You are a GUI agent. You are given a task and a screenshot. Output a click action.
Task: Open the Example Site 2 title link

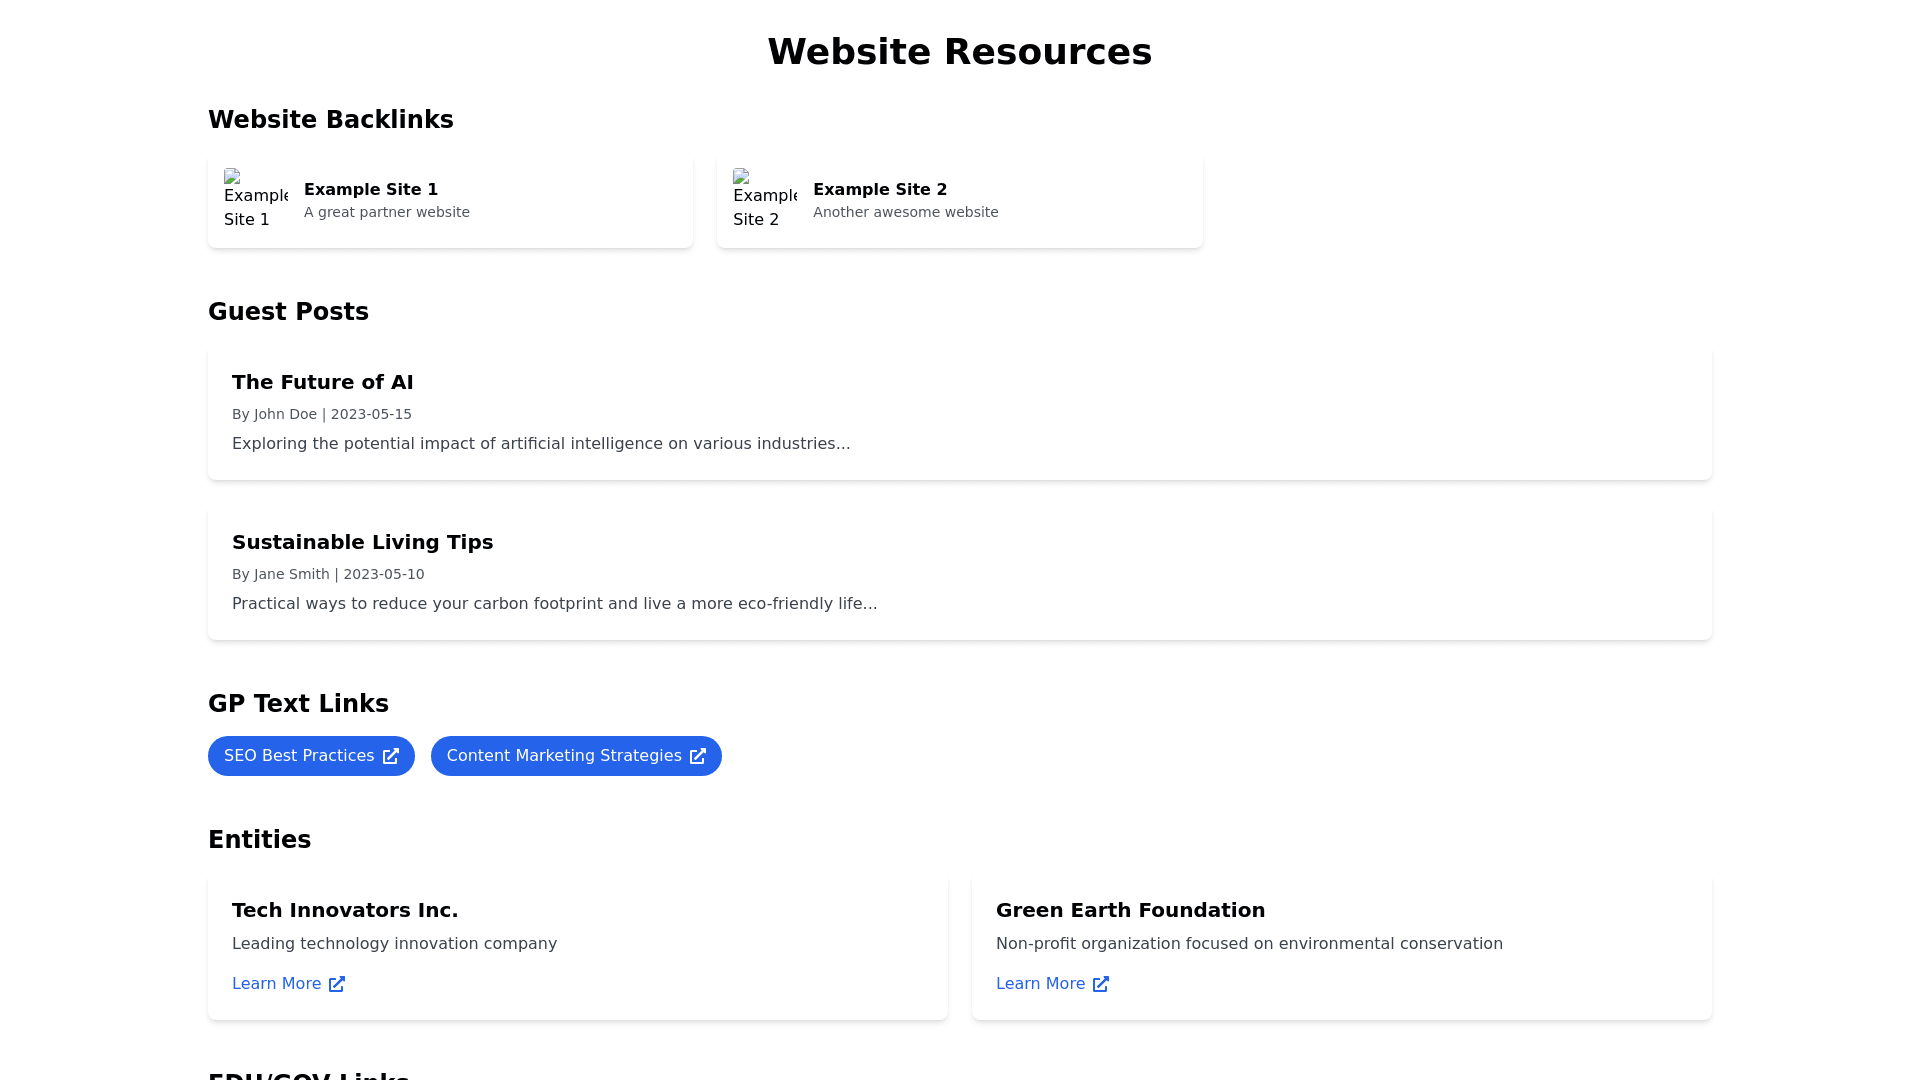point(880,190)
